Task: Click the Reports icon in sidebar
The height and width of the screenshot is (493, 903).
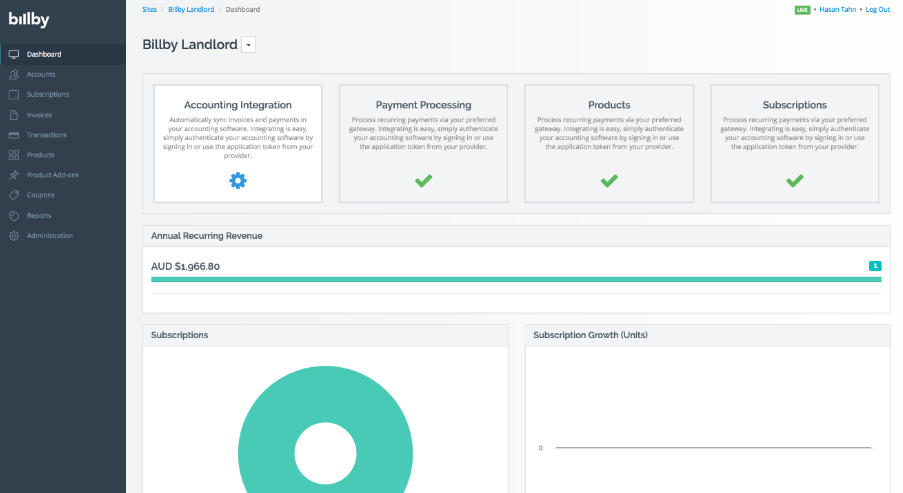Action: point(13,216)
